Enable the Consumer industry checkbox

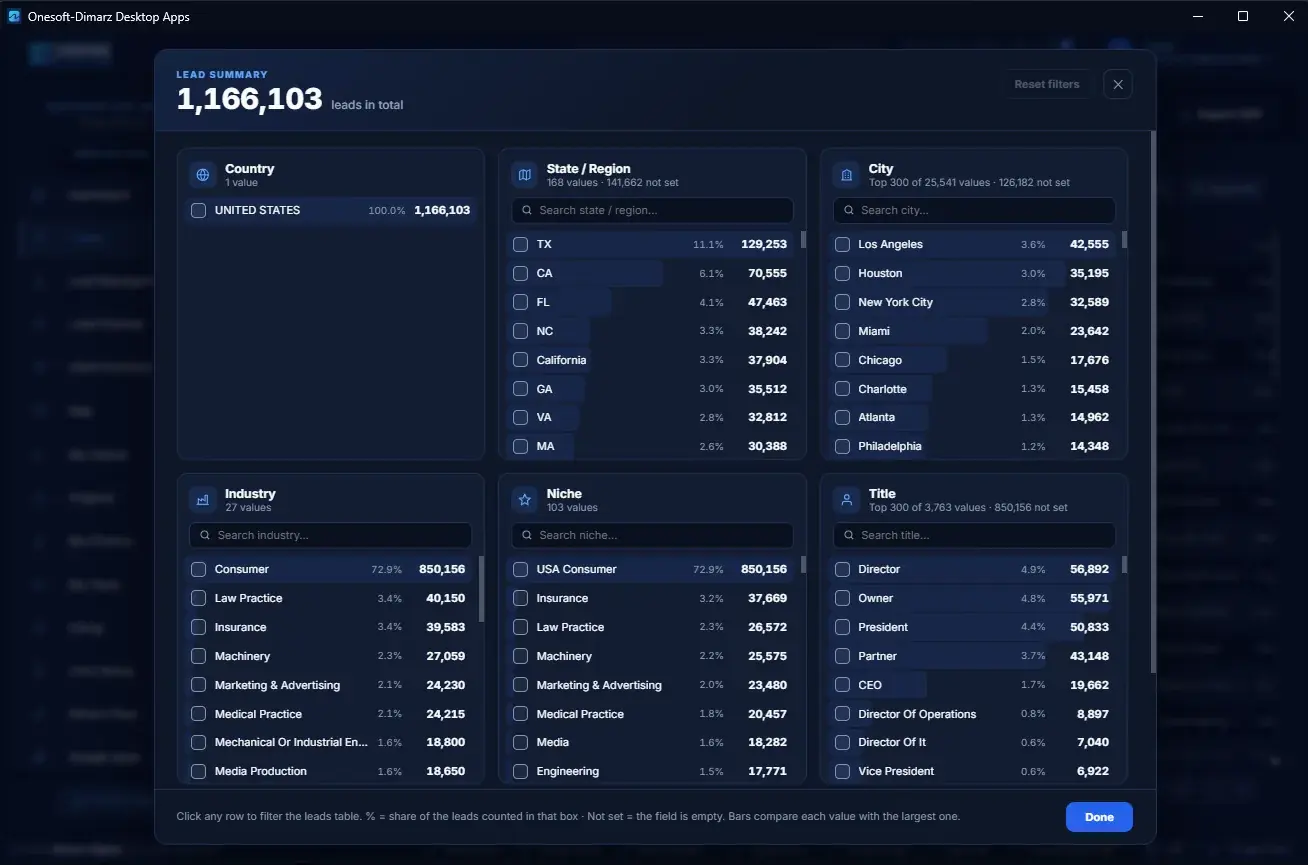[x=198, y=569]
